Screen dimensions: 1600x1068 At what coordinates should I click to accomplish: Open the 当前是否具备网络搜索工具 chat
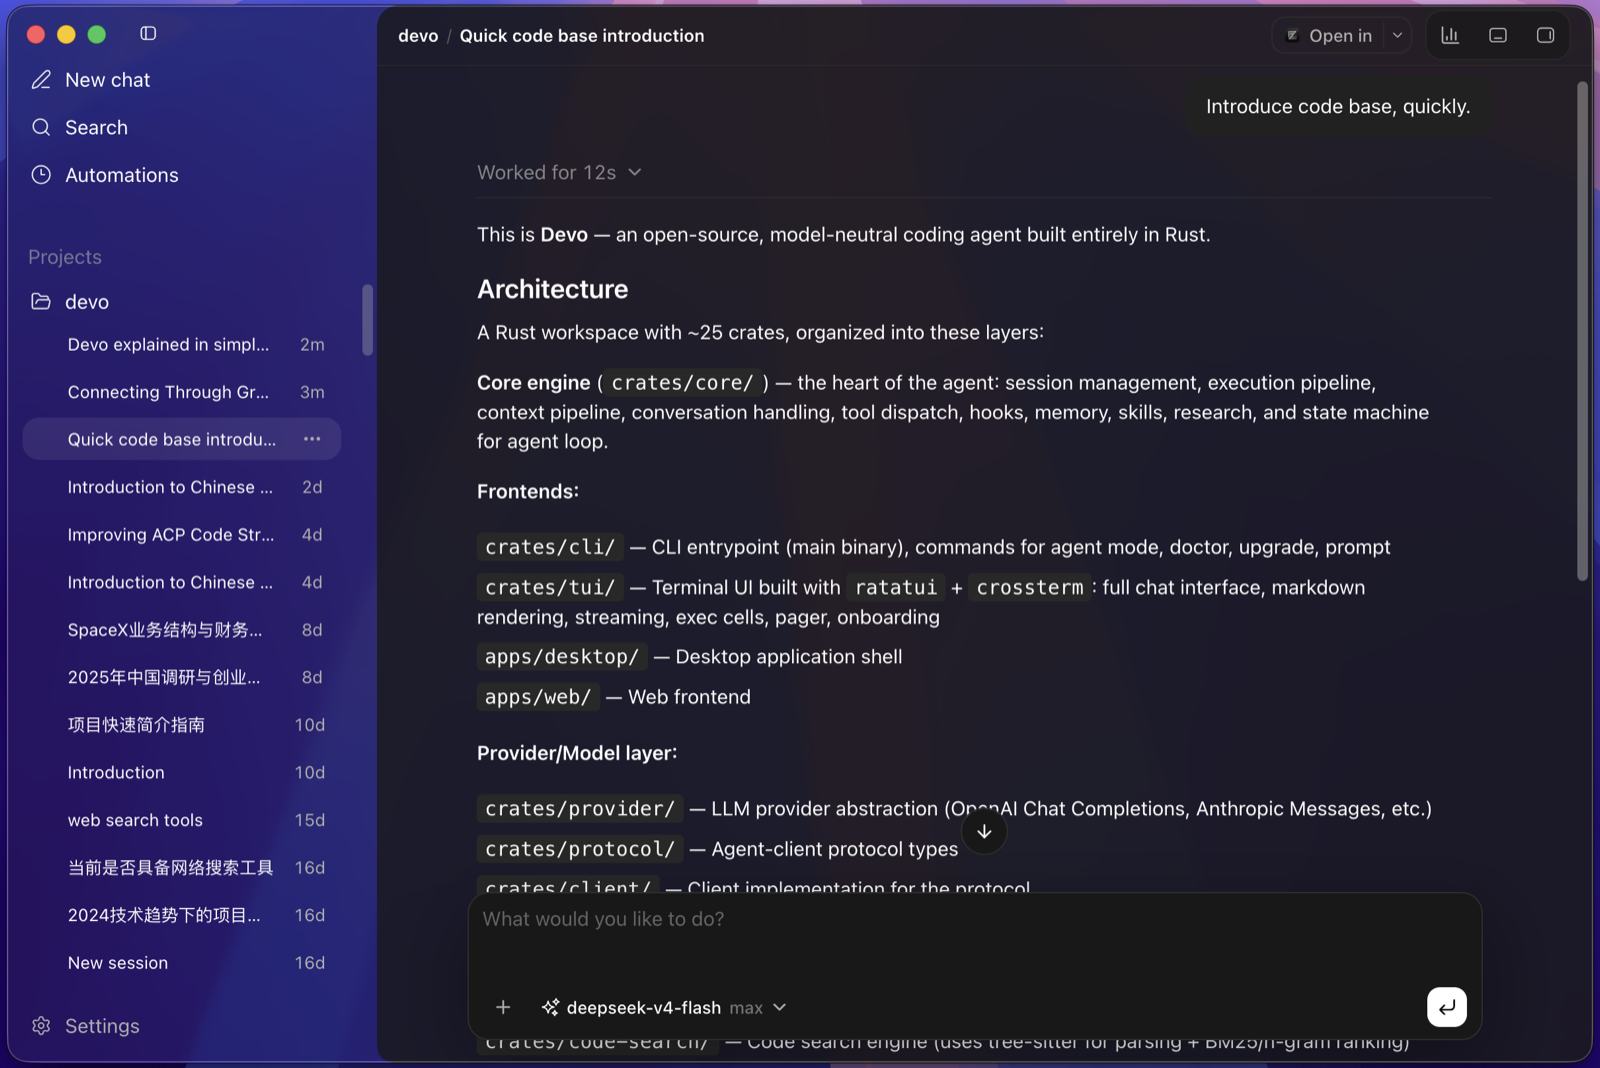(x=182, y=867)
